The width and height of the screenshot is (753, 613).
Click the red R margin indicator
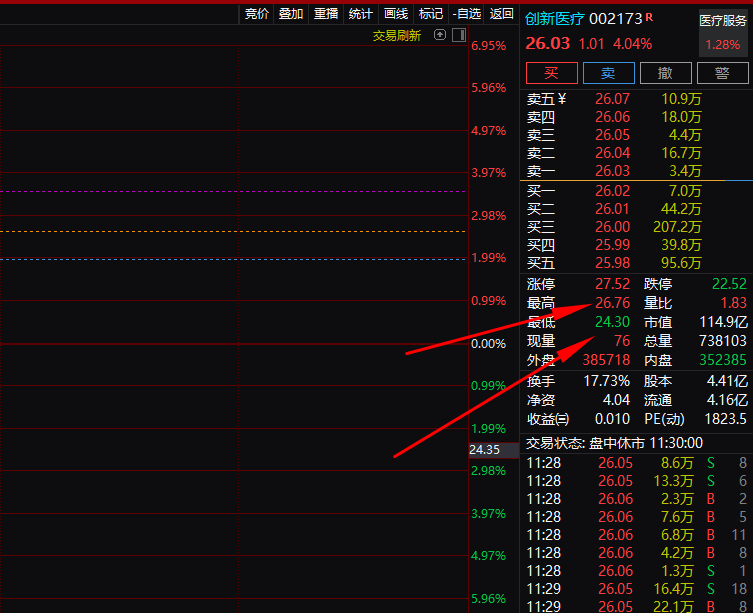[649, 17]
